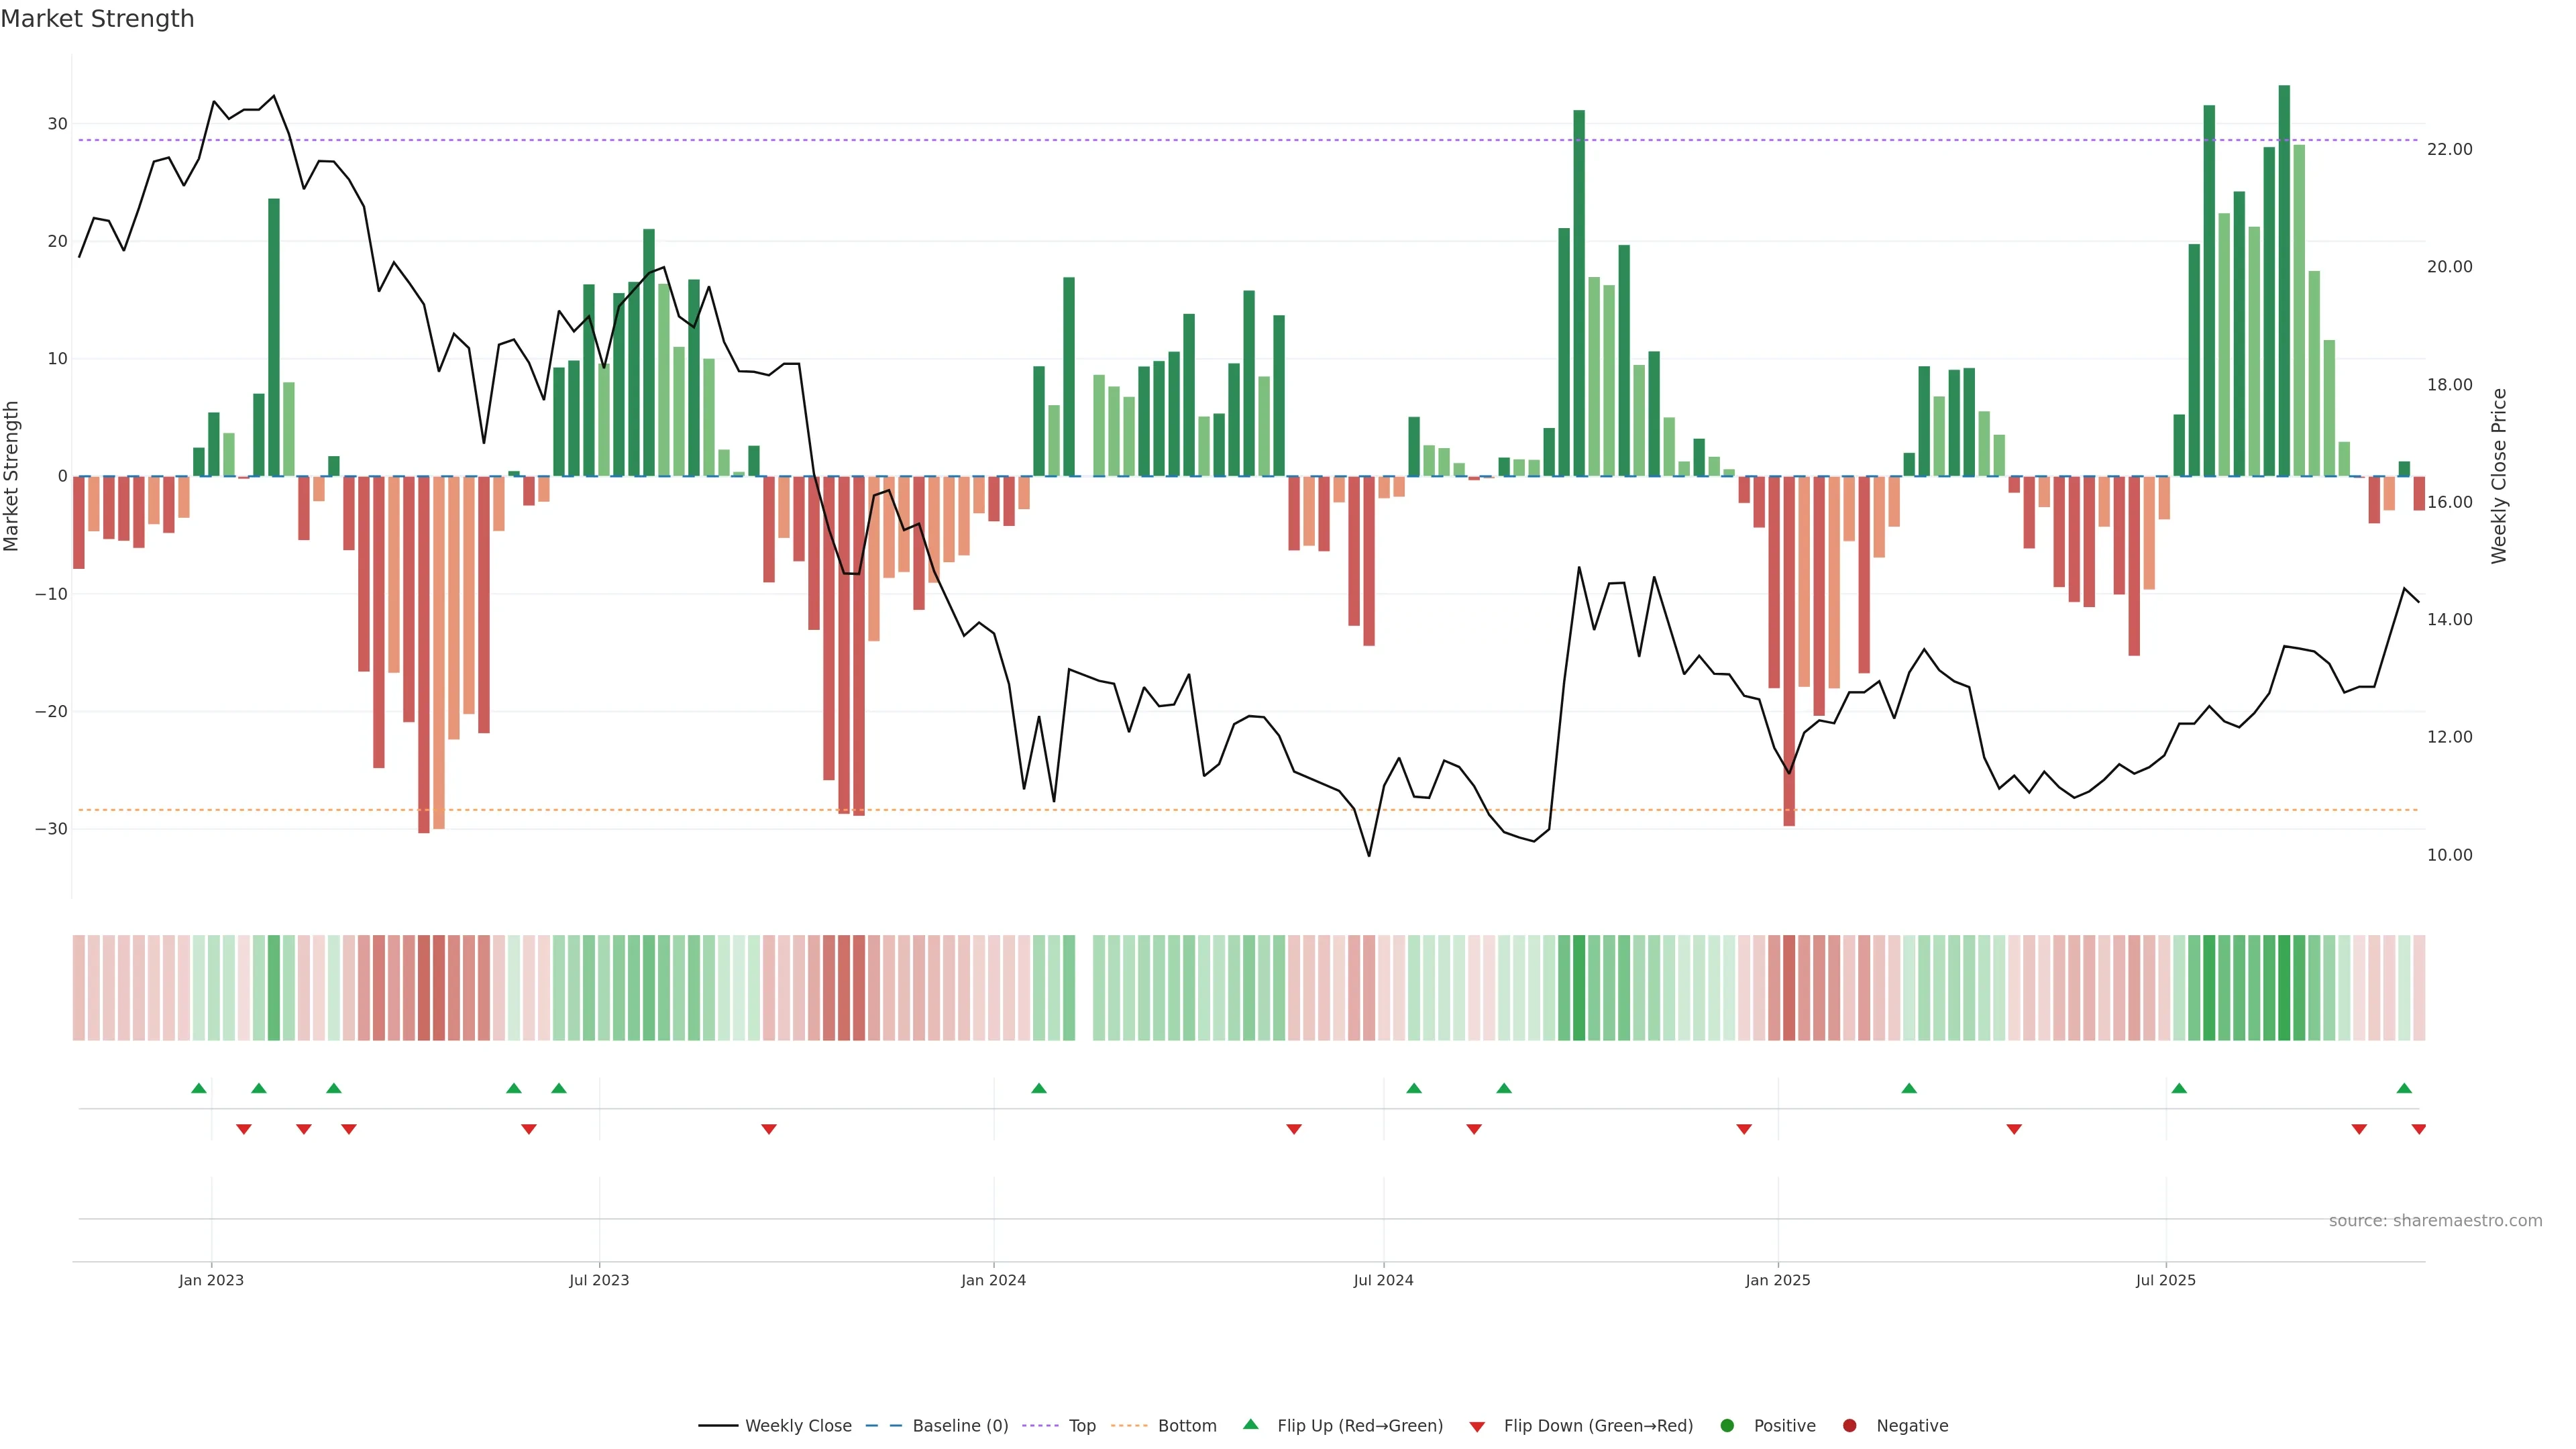2576x1449 pixels.
Task: Click the first green flip-up triangle marker
Action: click(x=199, y=1088)
